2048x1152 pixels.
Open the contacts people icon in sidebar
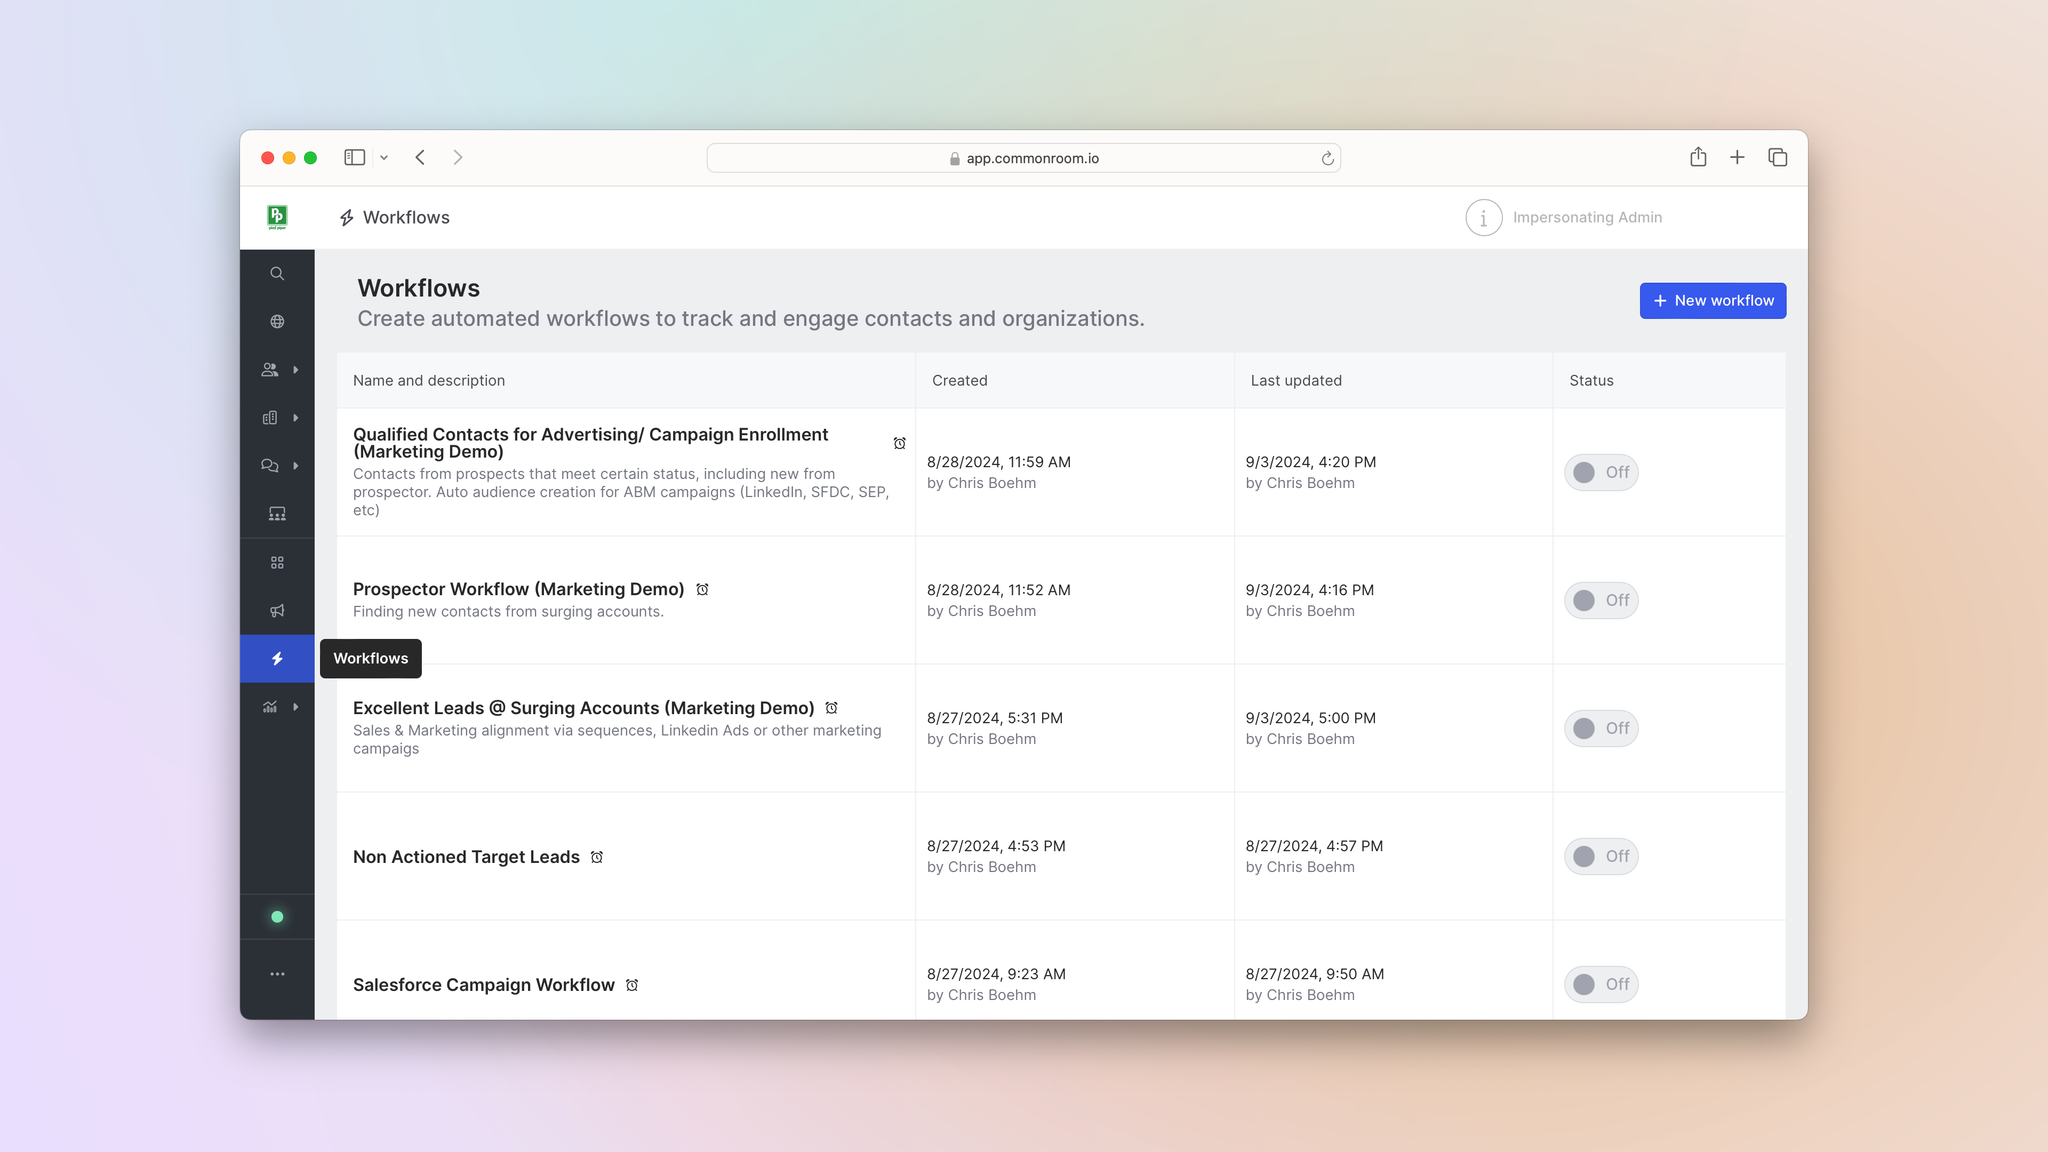pos(270,370)
